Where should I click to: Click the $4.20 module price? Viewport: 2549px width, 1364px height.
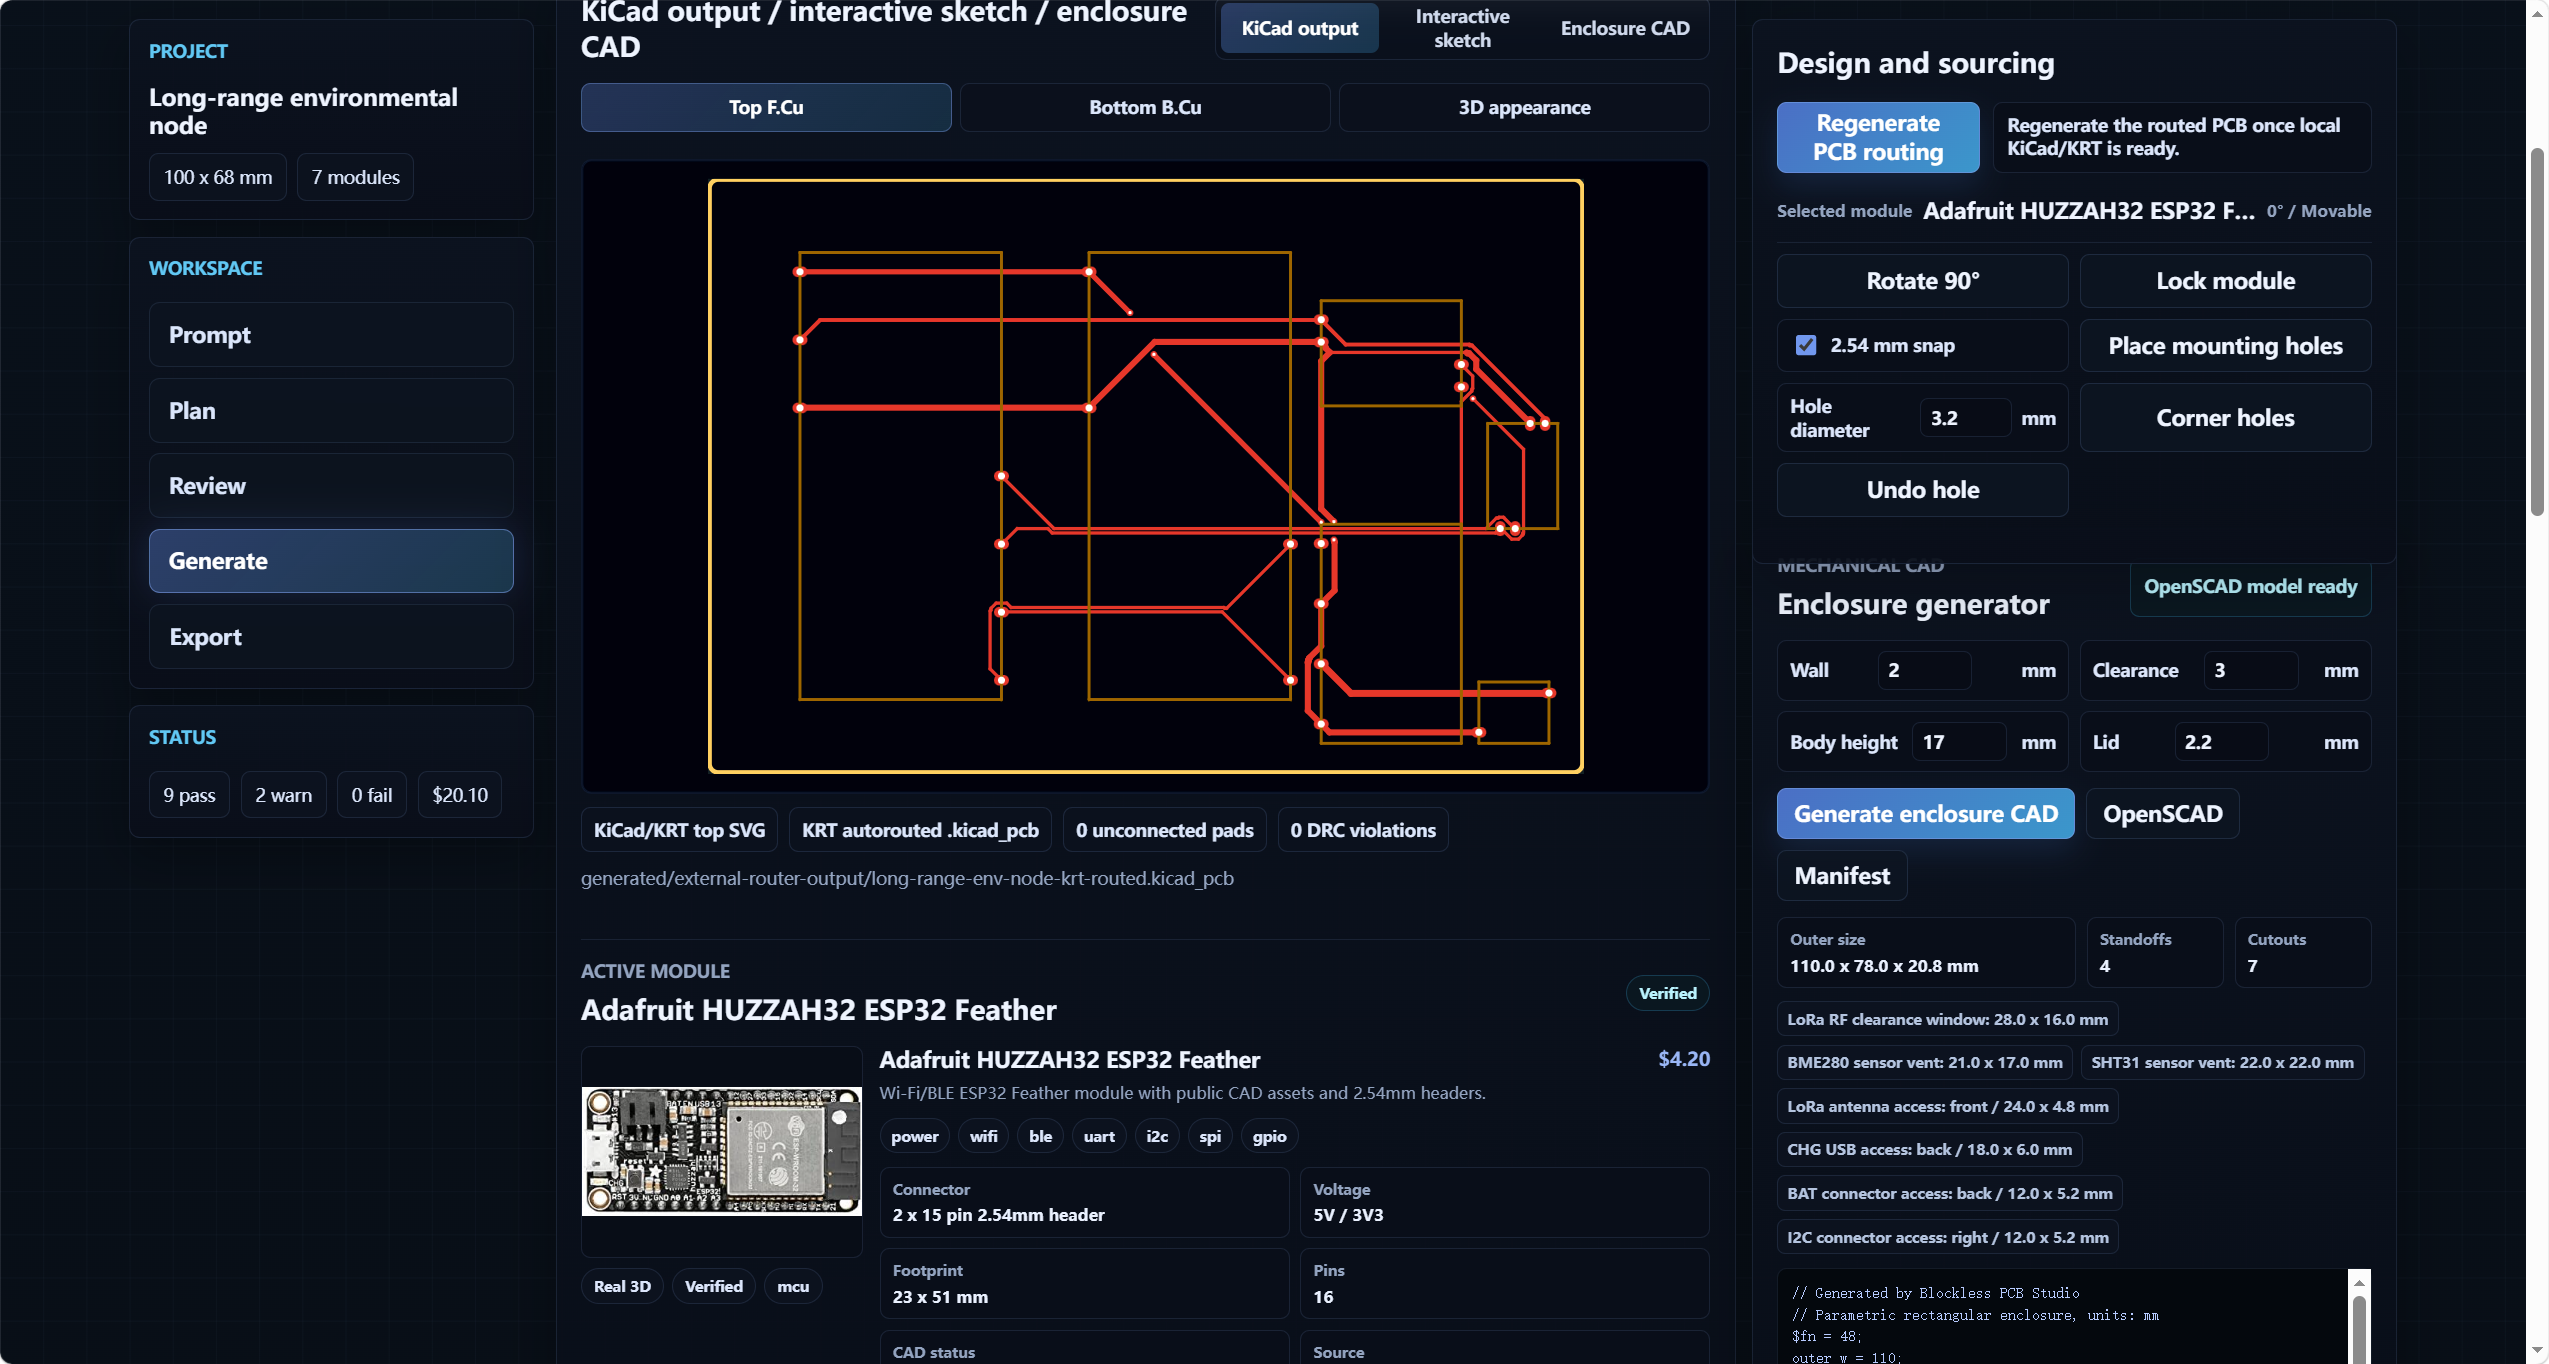click(x=1684, y=1059)
